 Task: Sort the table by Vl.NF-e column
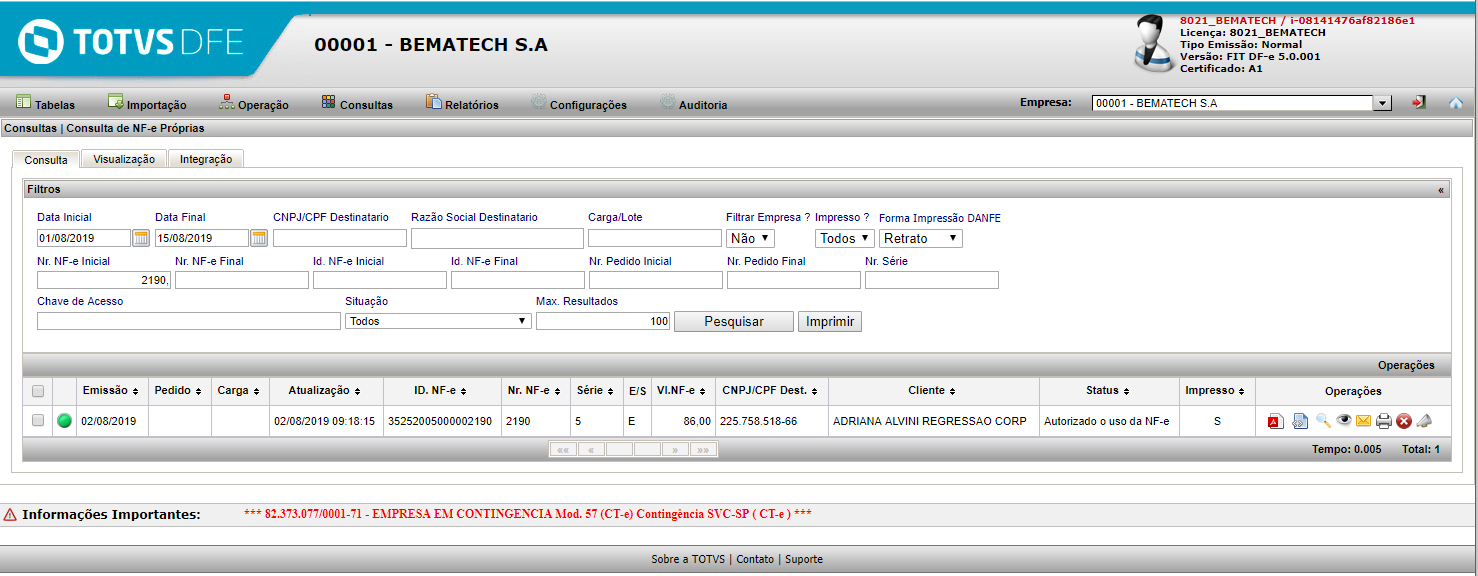683,391
